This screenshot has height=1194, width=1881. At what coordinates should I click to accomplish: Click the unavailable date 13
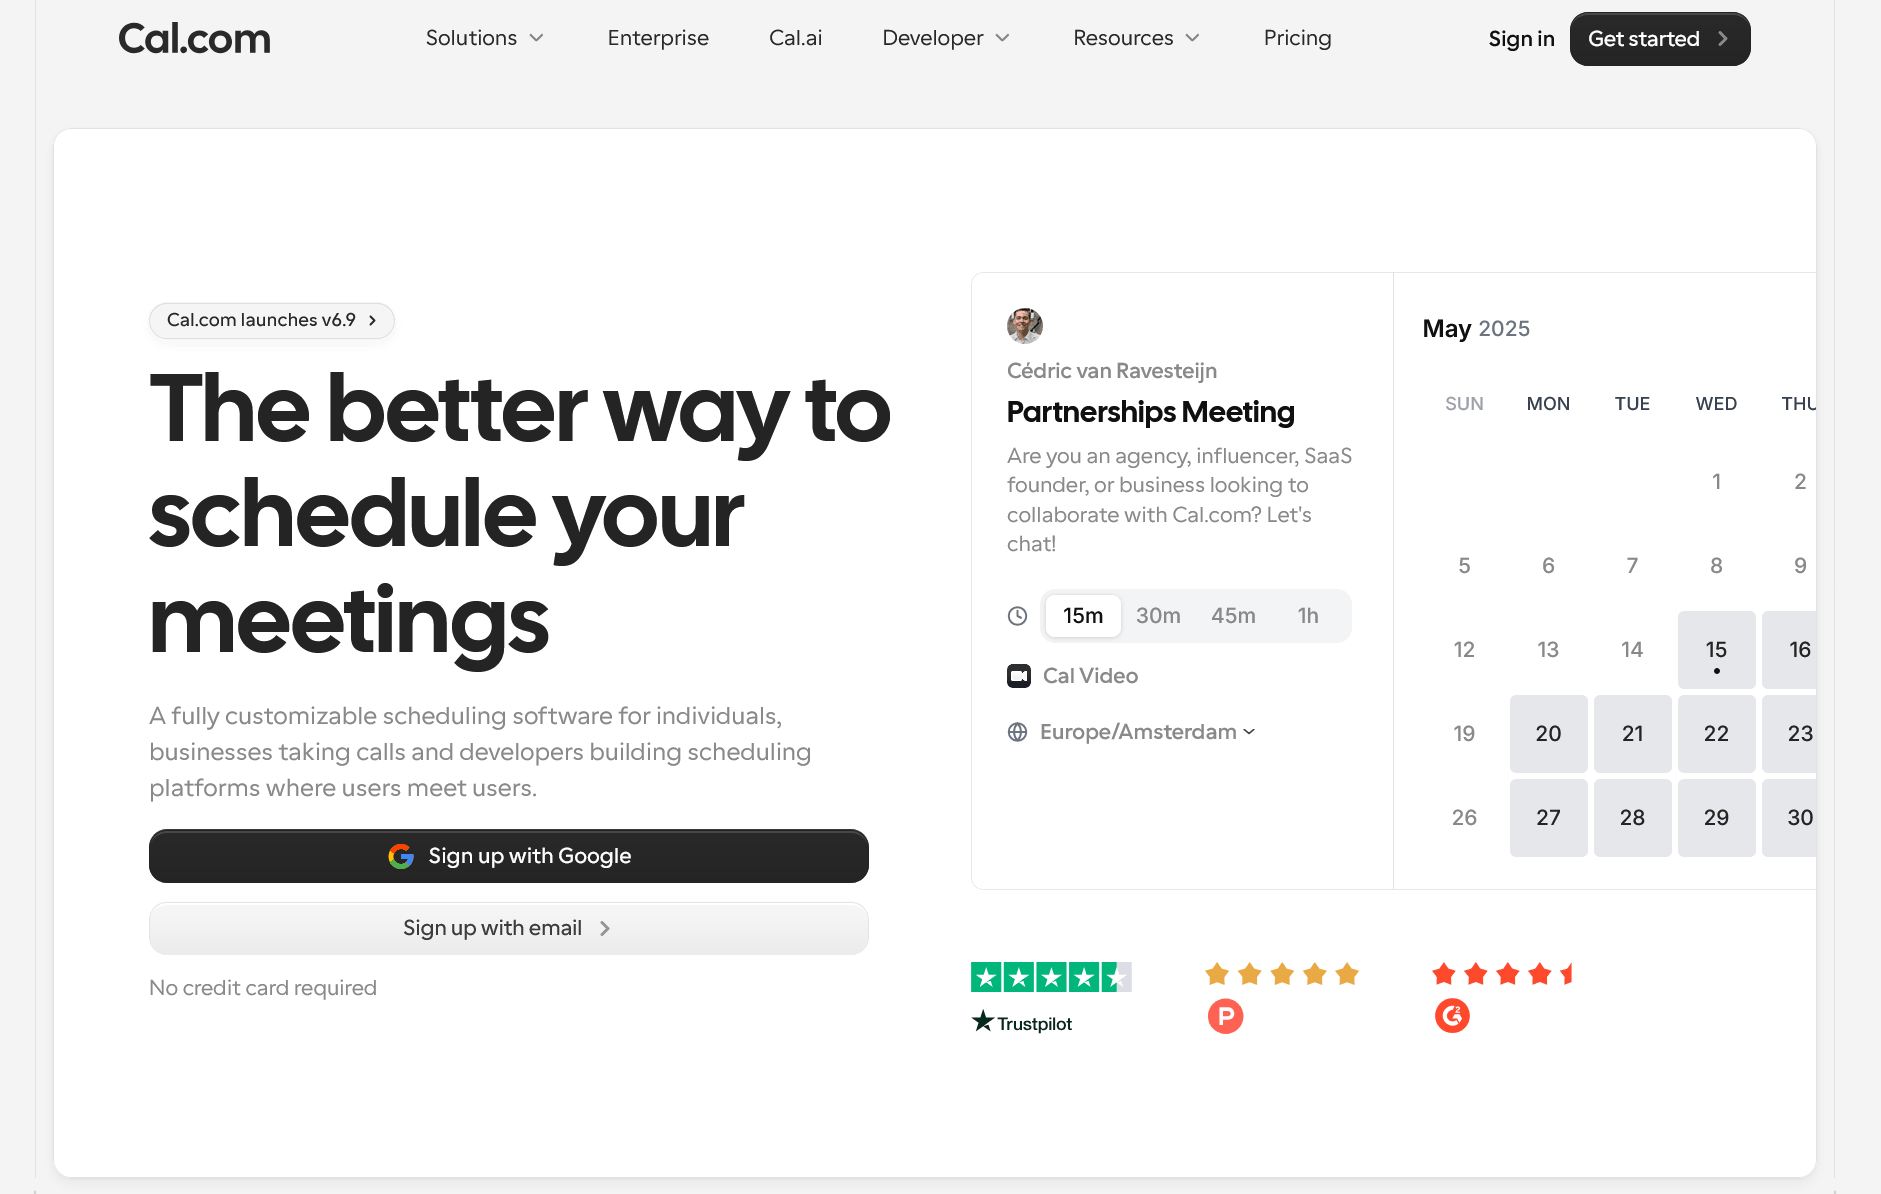click(x=1548, y=650)
